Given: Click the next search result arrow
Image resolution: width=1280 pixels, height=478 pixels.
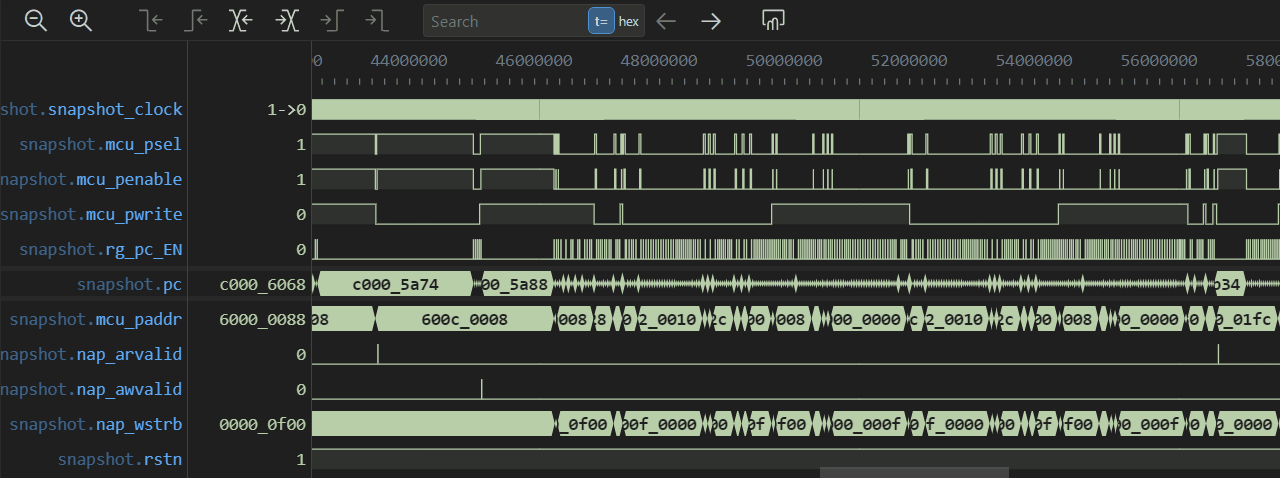Looking at the screenshot, I should (711, 21).
